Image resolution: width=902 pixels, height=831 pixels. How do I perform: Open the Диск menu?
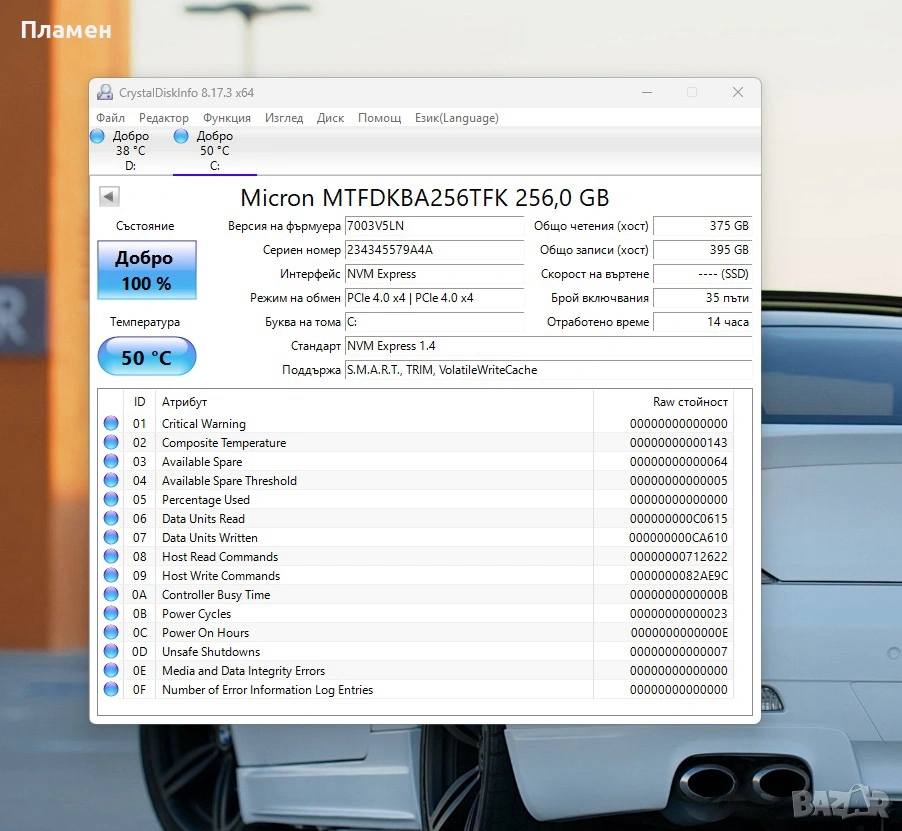pyautogui.click(x=330, y=118)
